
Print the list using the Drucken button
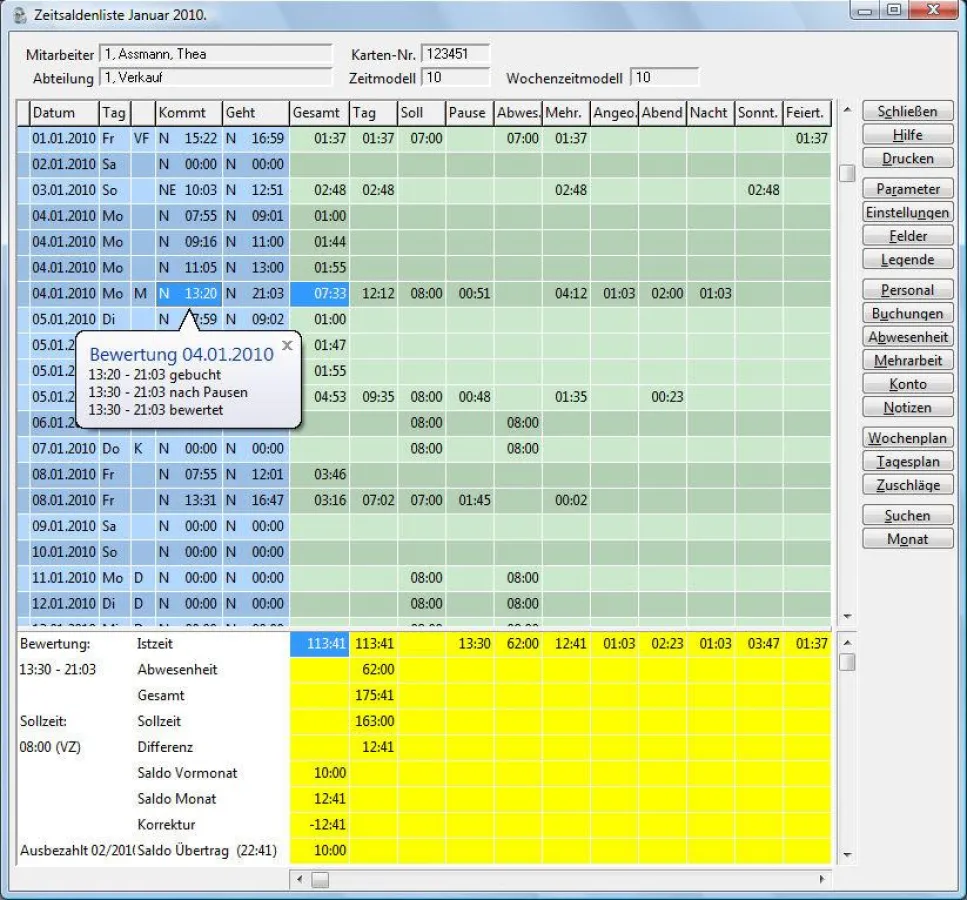pos(907,158)
